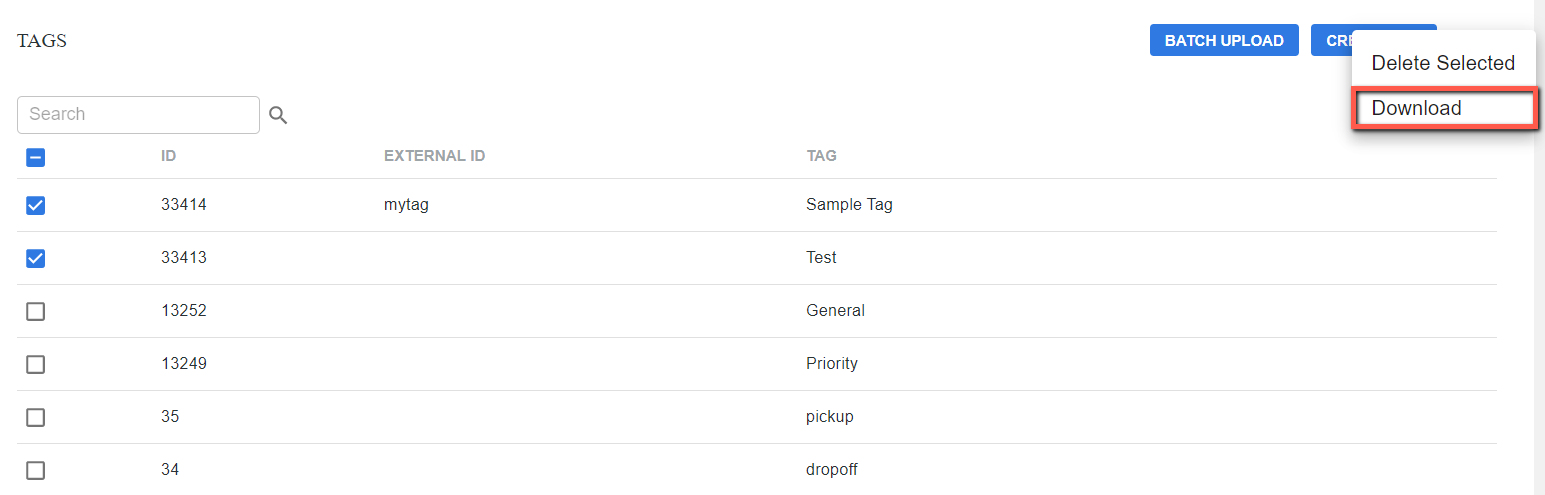Sort by the ID column header
The image size is (1545, 495).
coord(169,156)
